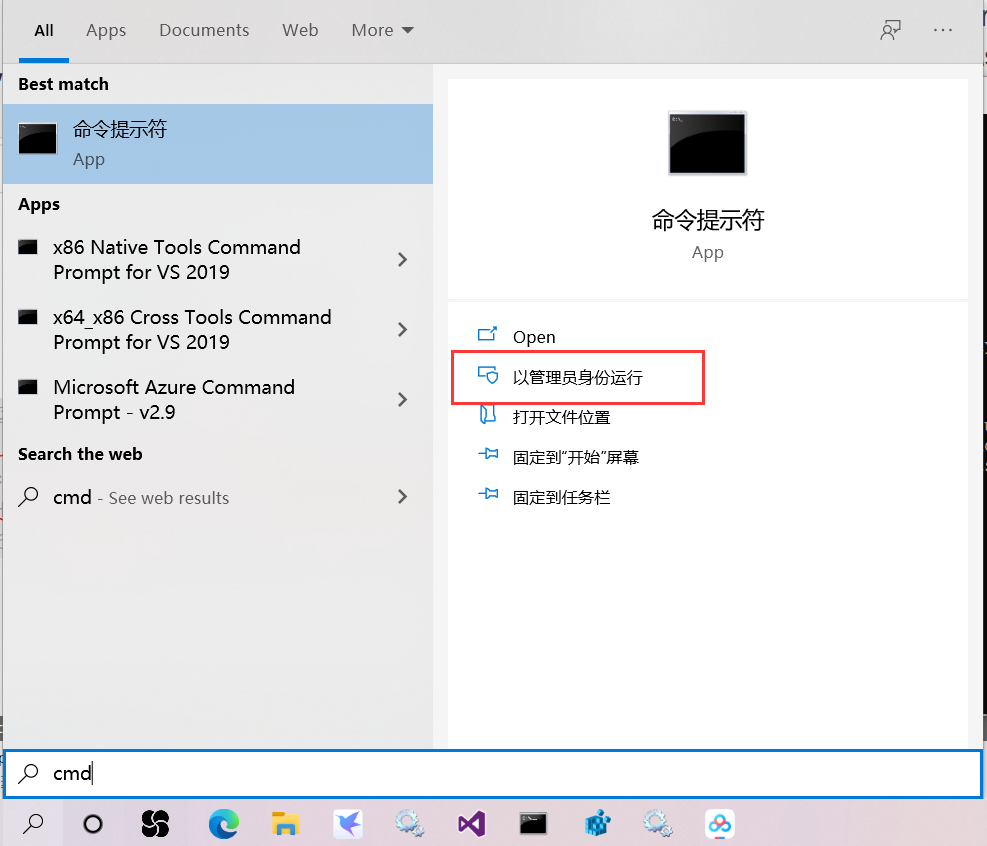Switch to the Apps search tab
This screenshot has height=846, width=987.
pos(106,30)
